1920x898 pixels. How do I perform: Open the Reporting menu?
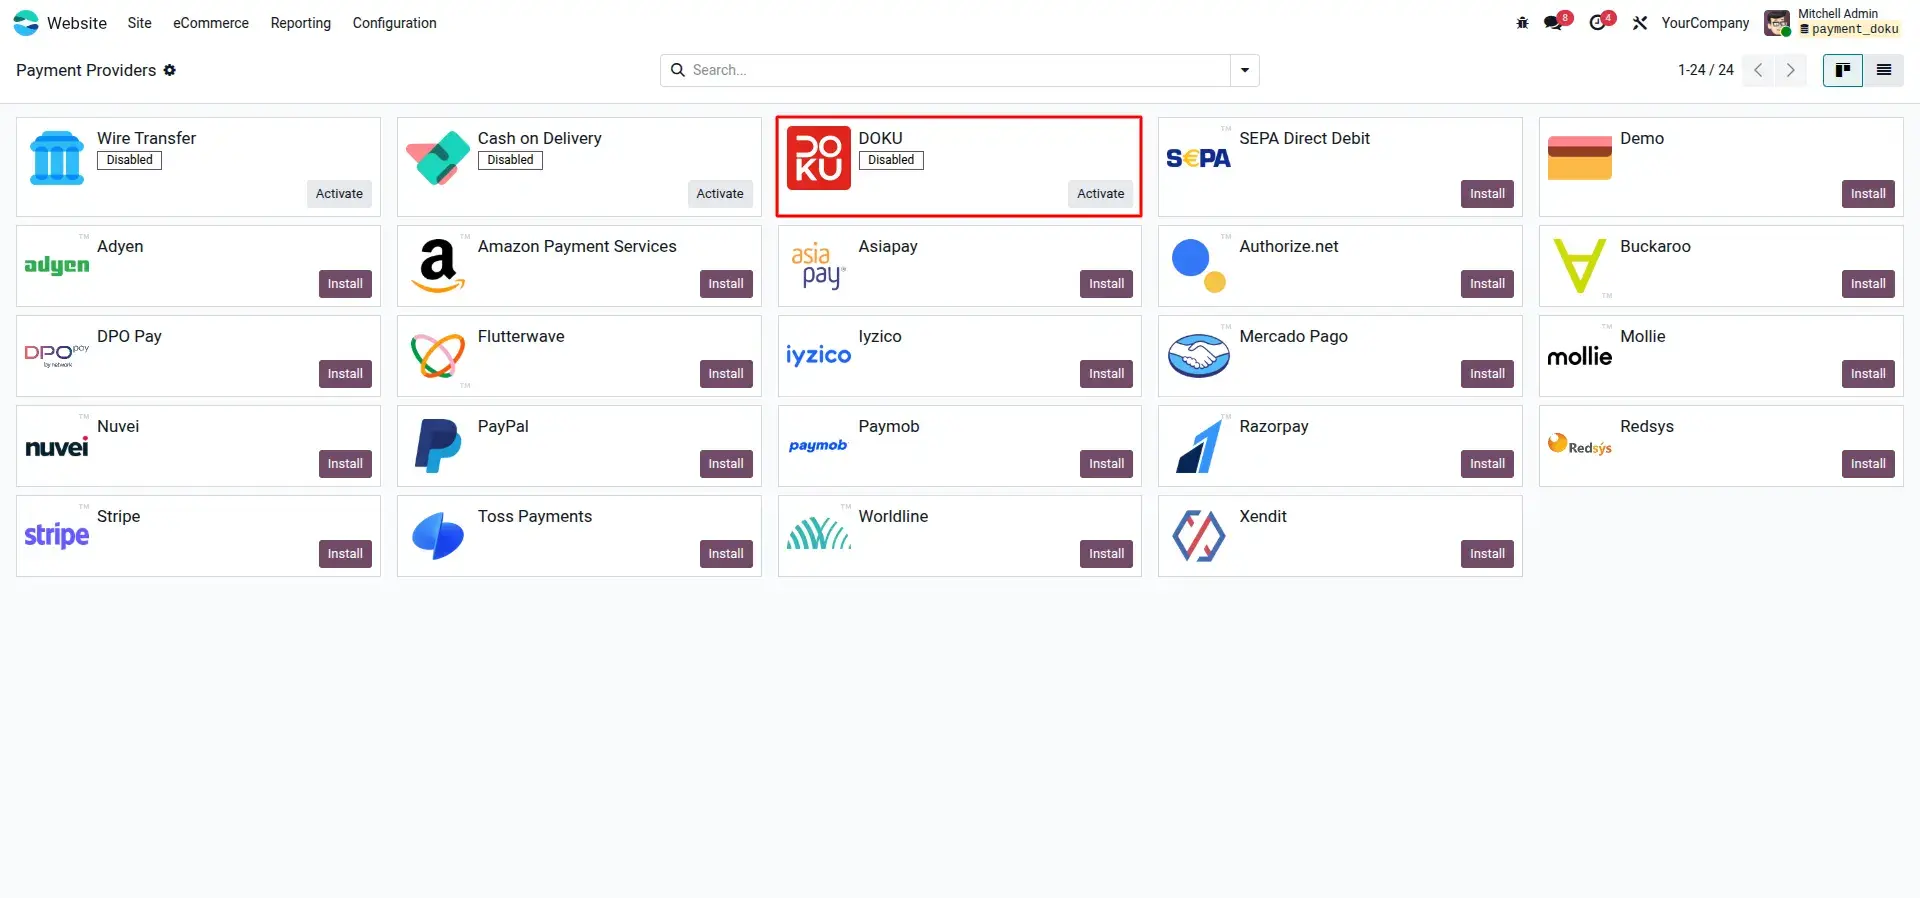pyautogui.click(x=301, y=23)
